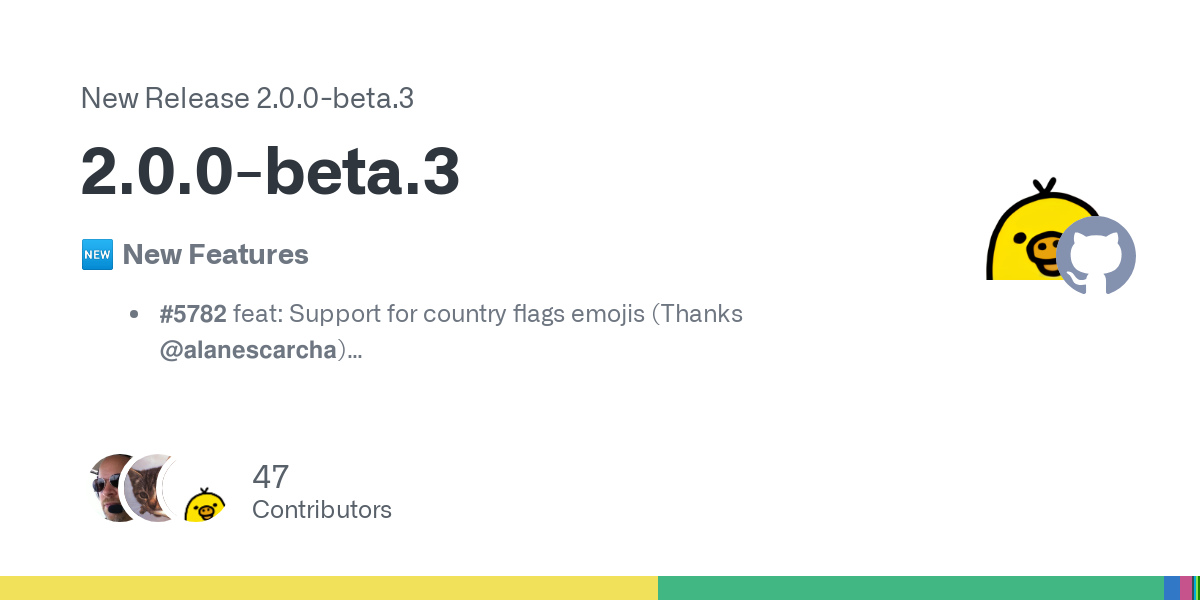Viewport: 1200px width, 600px height.
Task: Select the green language bar segment
Action: 911,588
